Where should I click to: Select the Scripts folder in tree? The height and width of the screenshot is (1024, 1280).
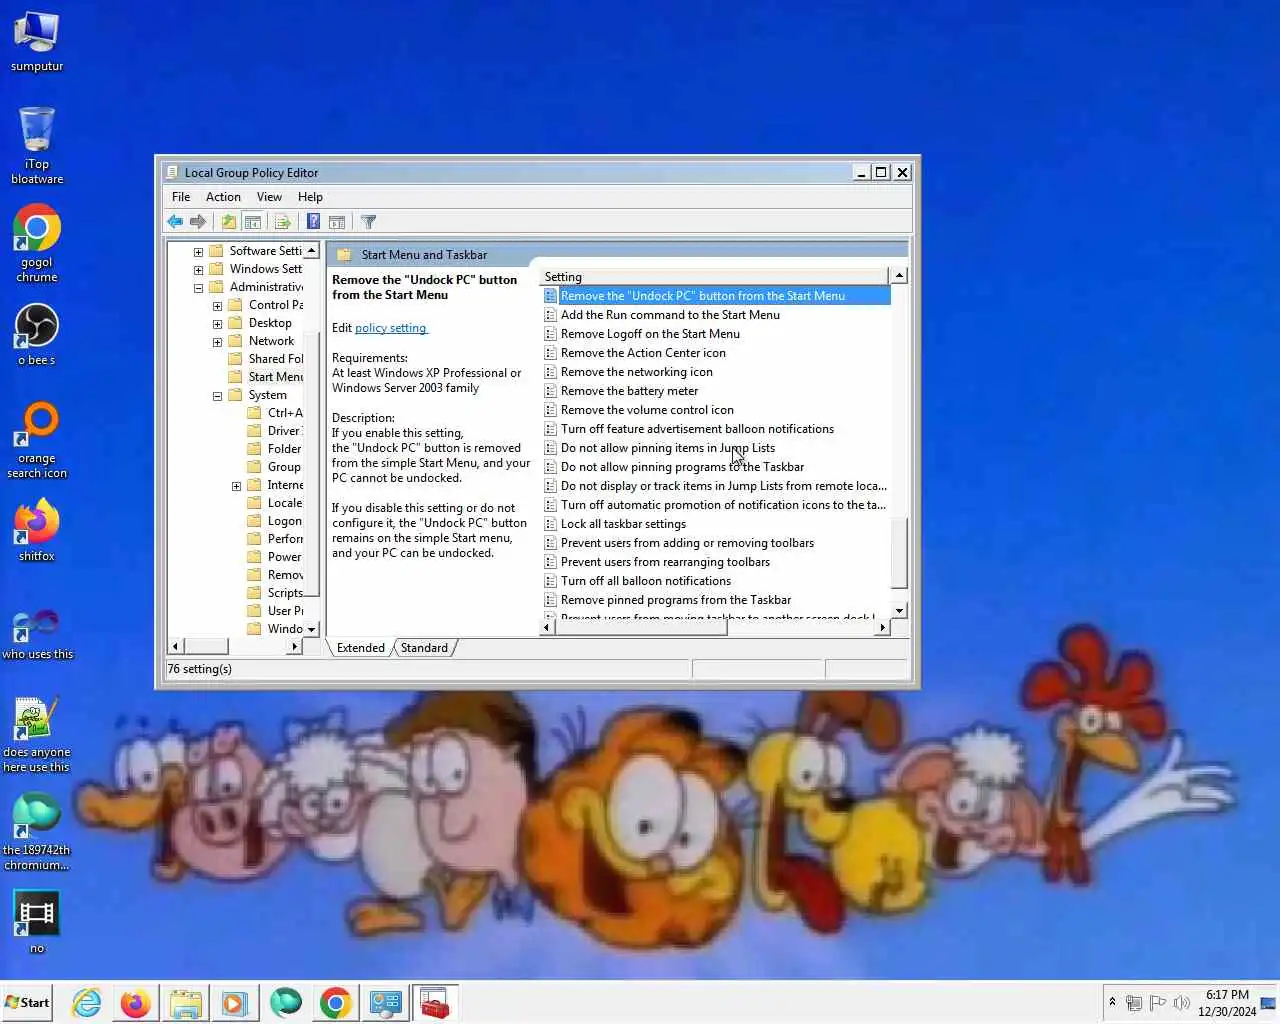coord(275,593)
